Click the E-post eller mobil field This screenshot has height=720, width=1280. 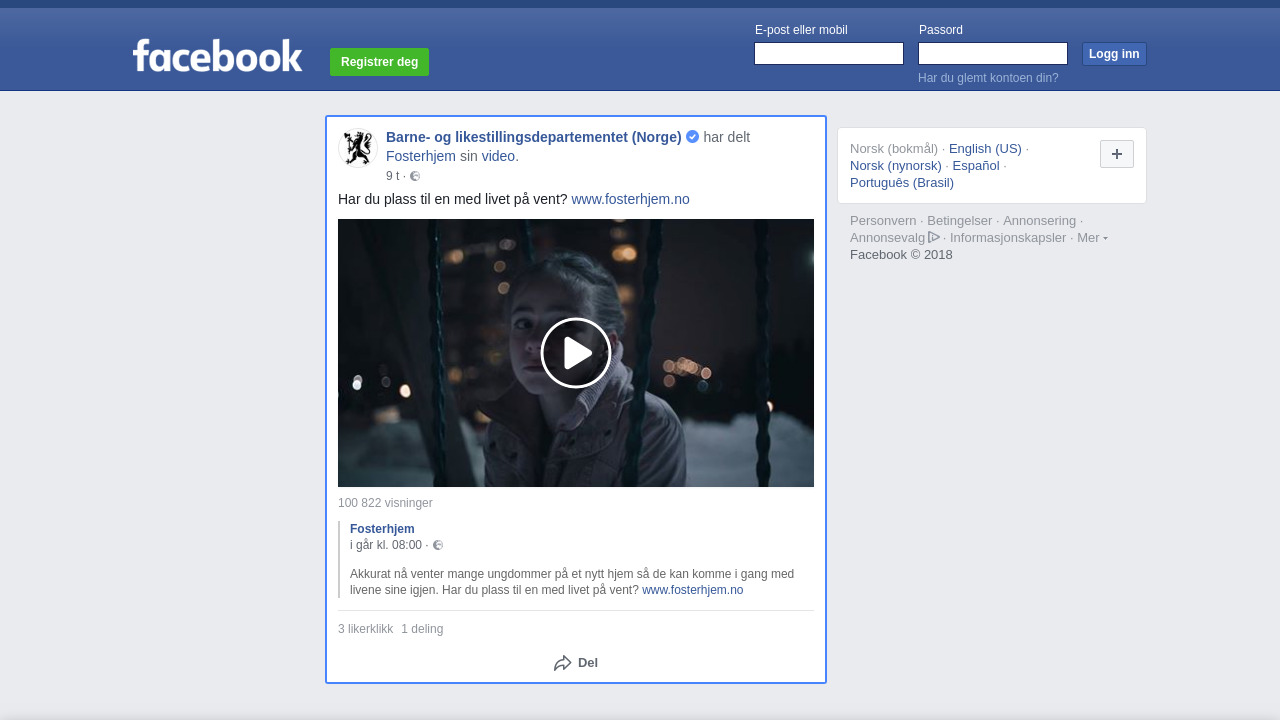[x=828, y=54]
